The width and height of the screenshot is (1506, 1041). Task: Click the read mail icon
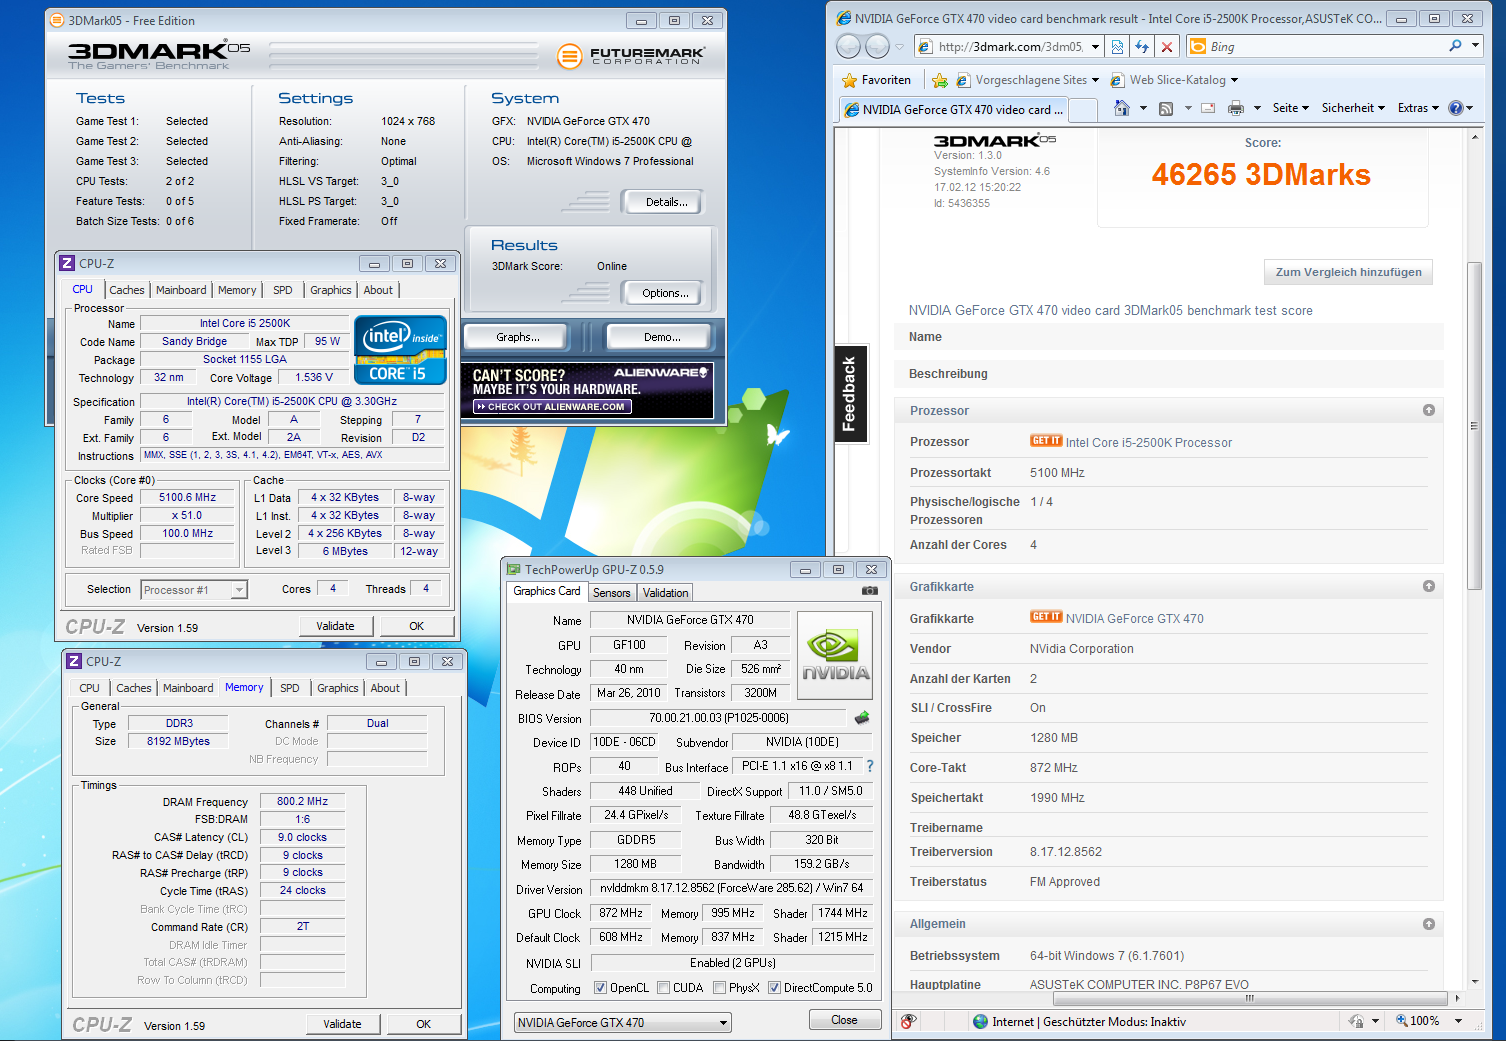[1208, 108]
